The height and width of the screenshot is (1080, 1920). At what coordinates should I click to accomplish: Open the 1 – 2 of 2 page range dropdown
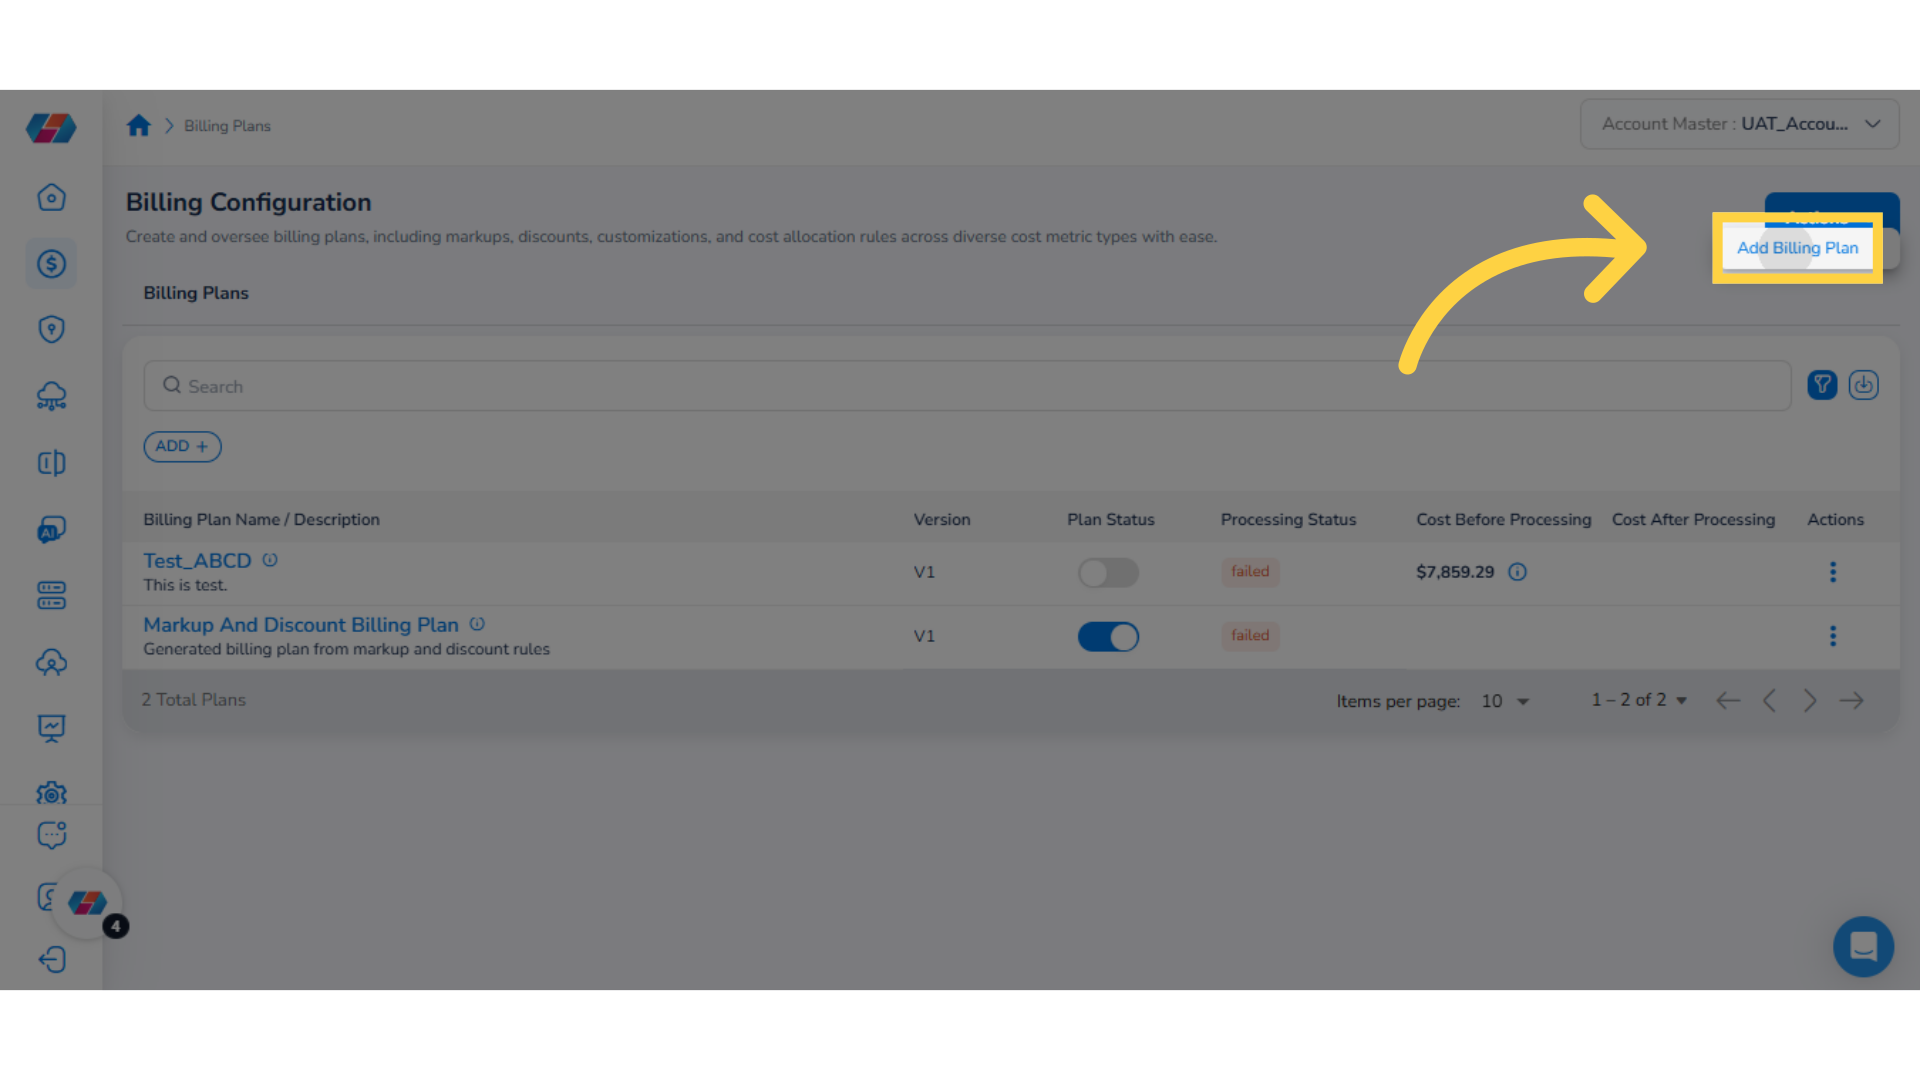point(1639,700)
